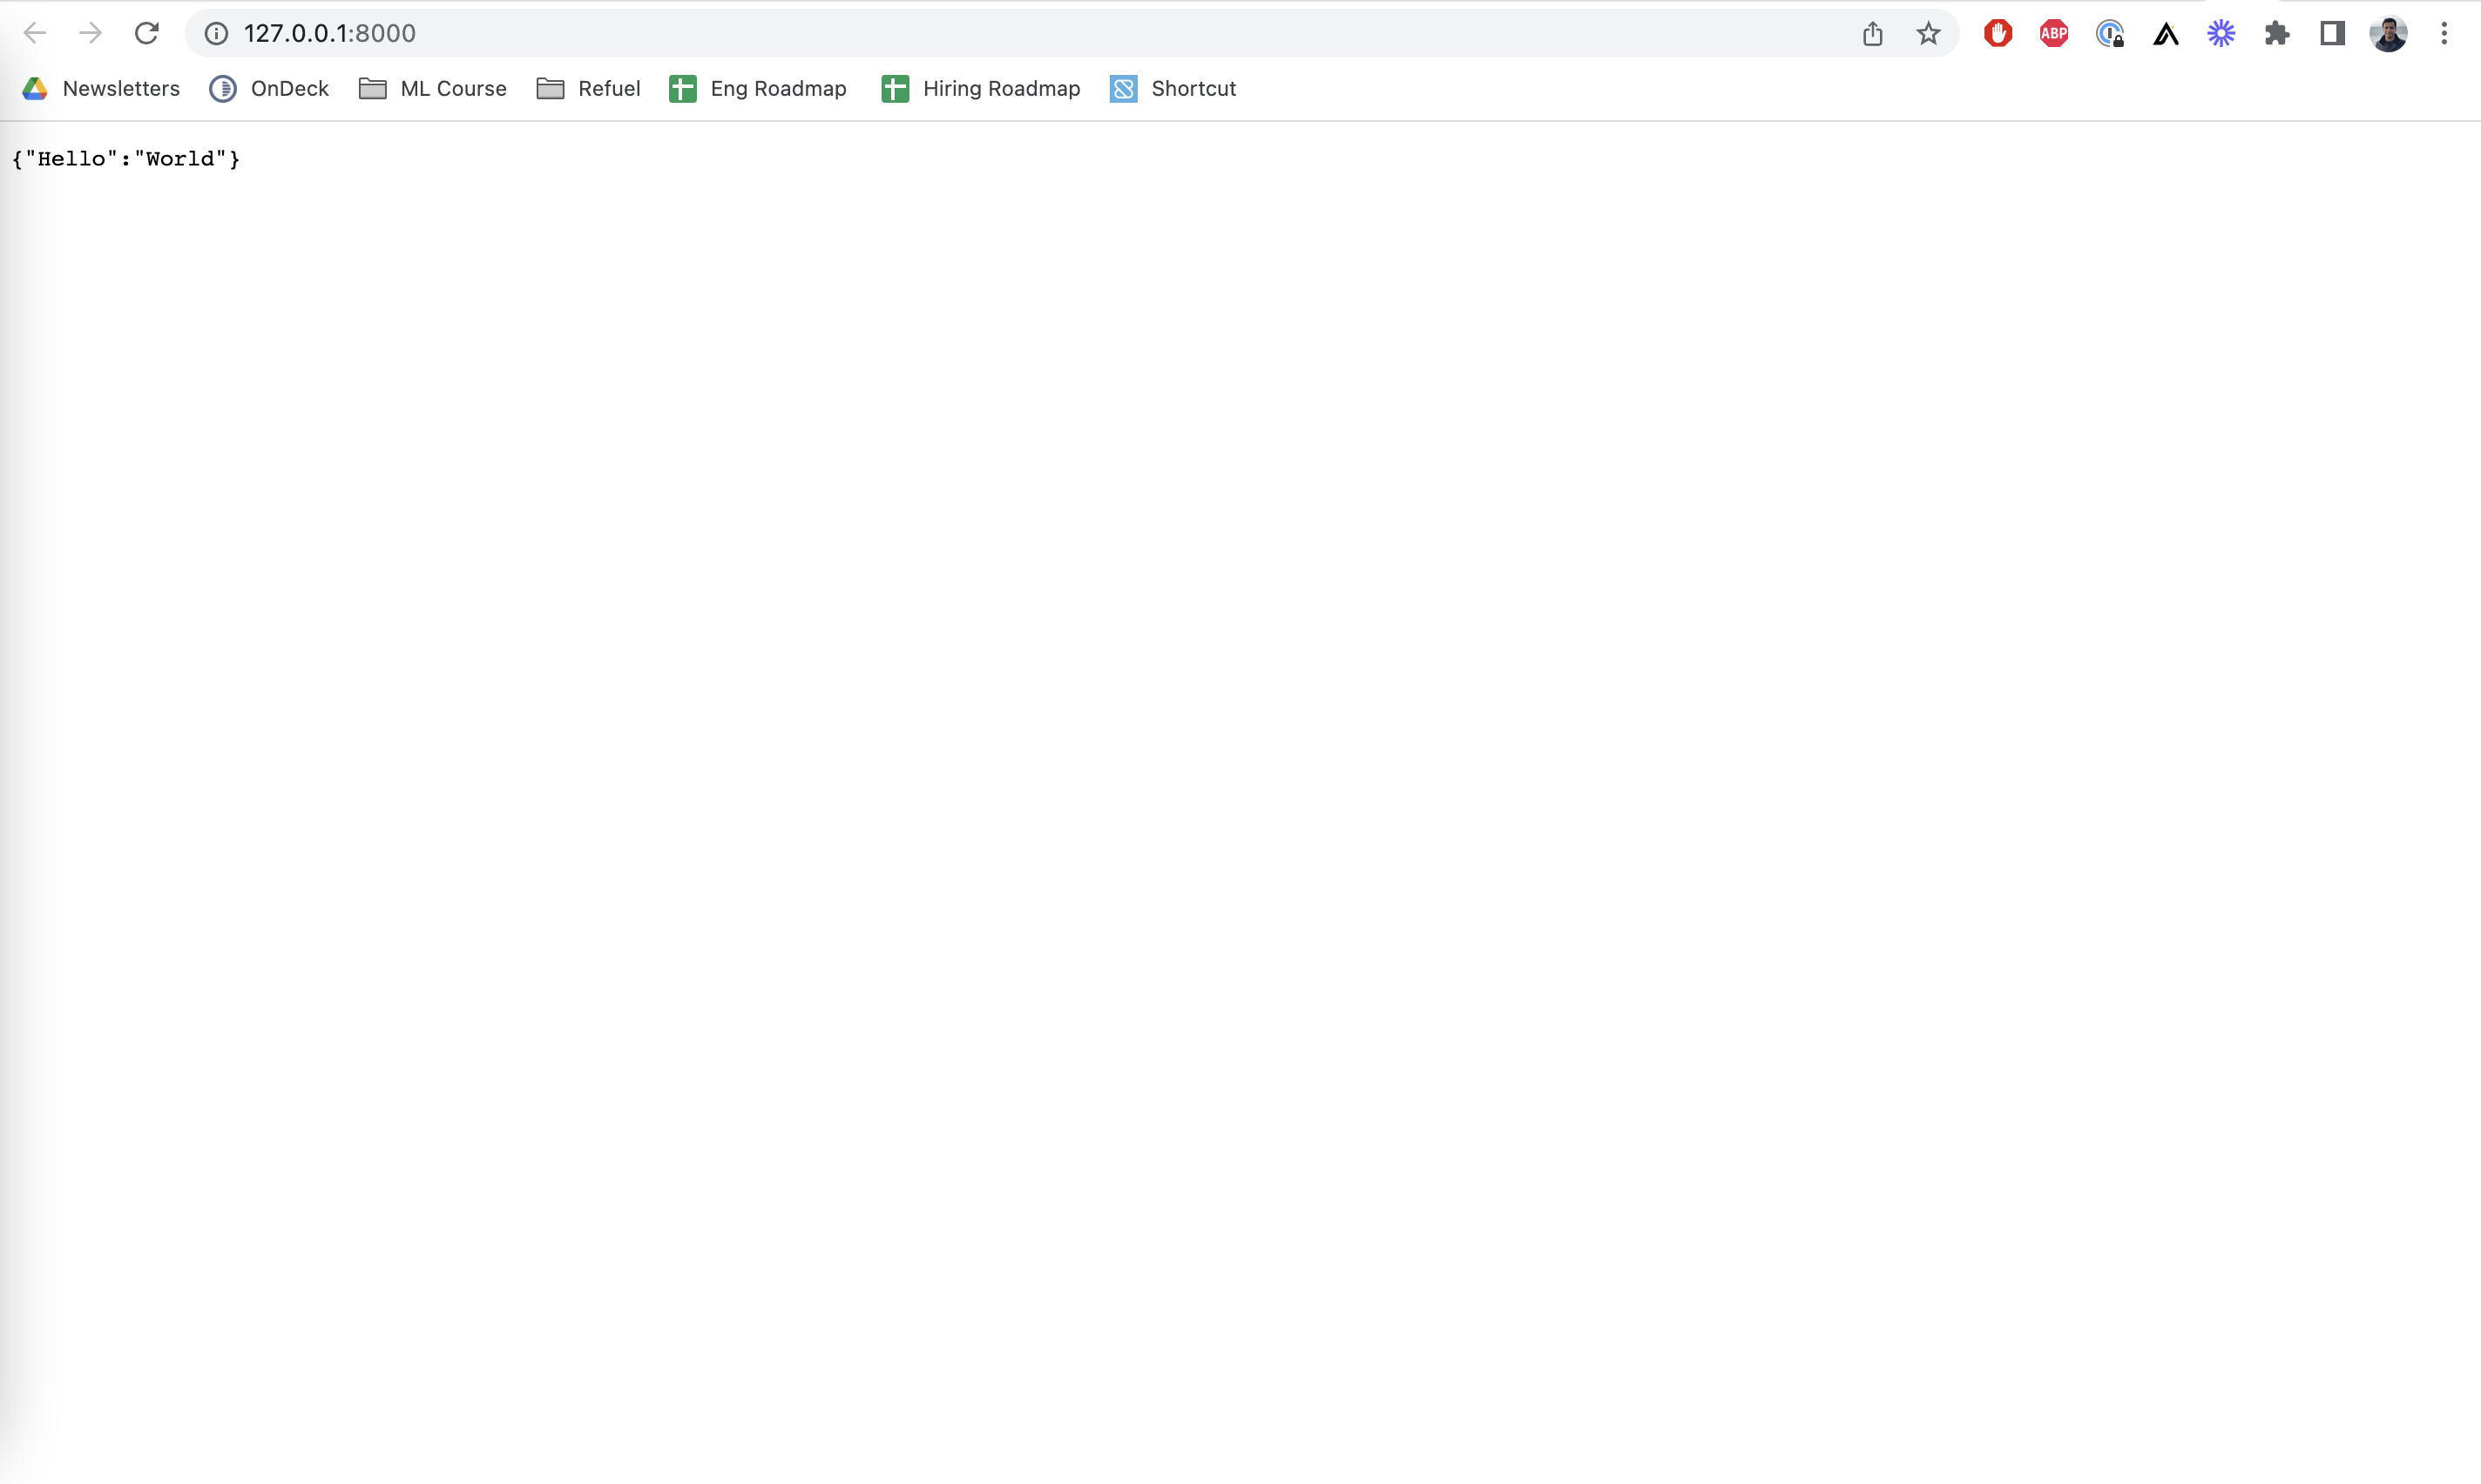Viewport: 2481px width, 1484px height.
Task: Open the red stop-hand ad blocker extension
Action: point(1997,34)
